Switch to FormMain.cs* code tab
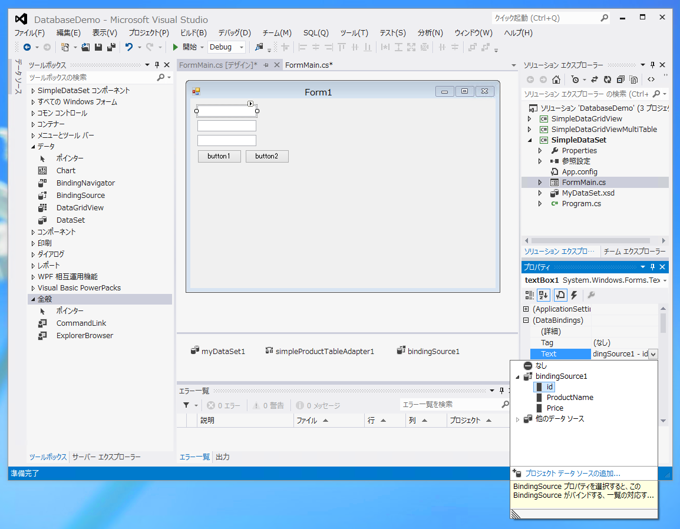Image resolution: width=680 pixels, height=529 pixels. (x=309, y=65)
